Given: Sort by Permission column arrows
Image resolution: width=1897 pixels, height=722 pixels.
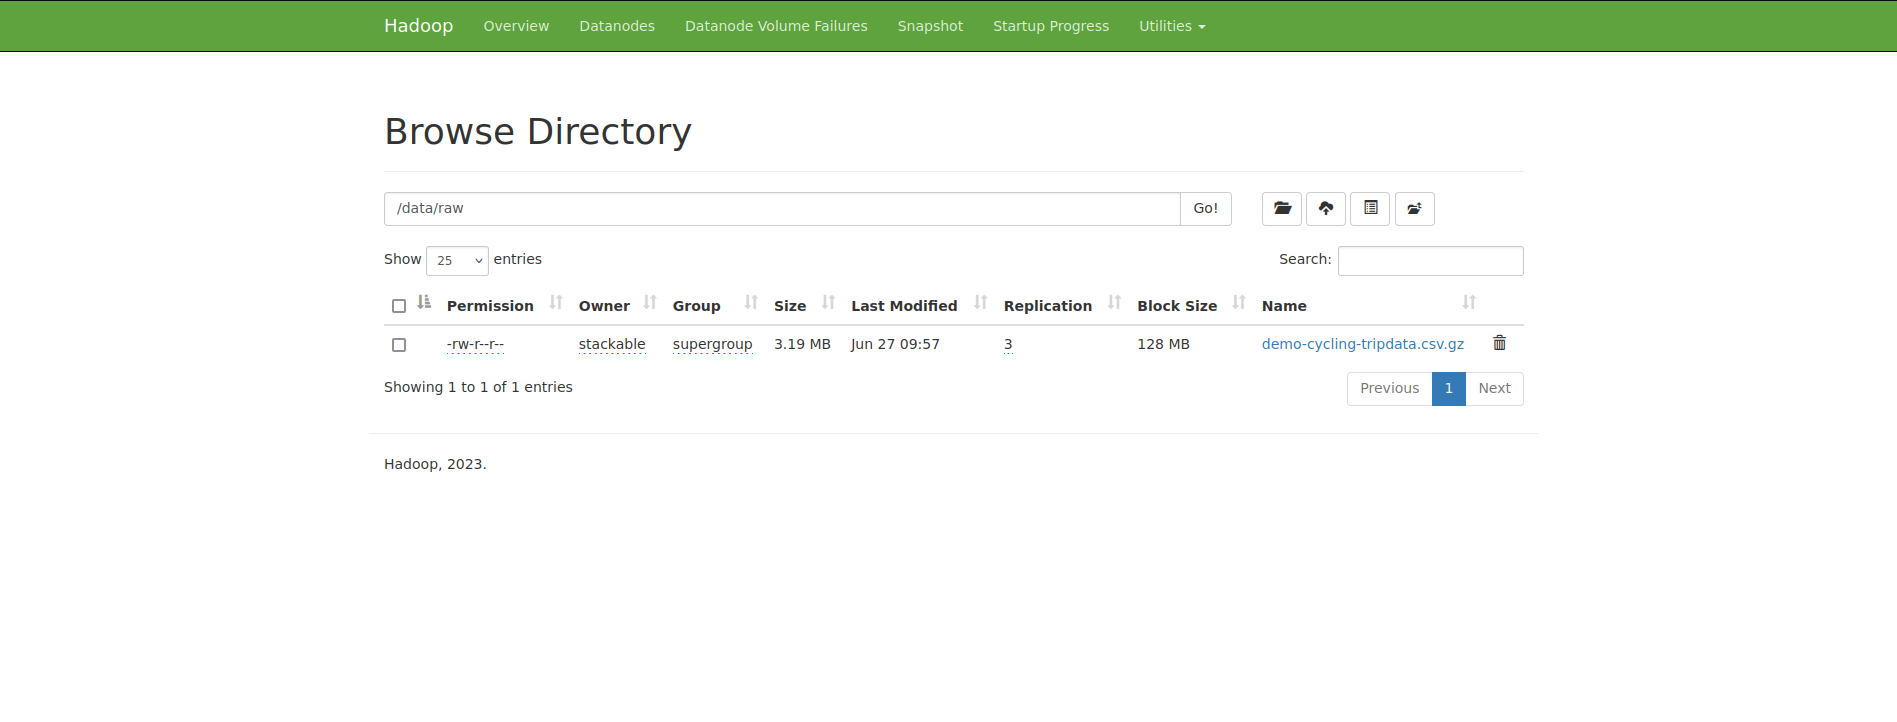Looking at the screenshot, I should 556,303.
